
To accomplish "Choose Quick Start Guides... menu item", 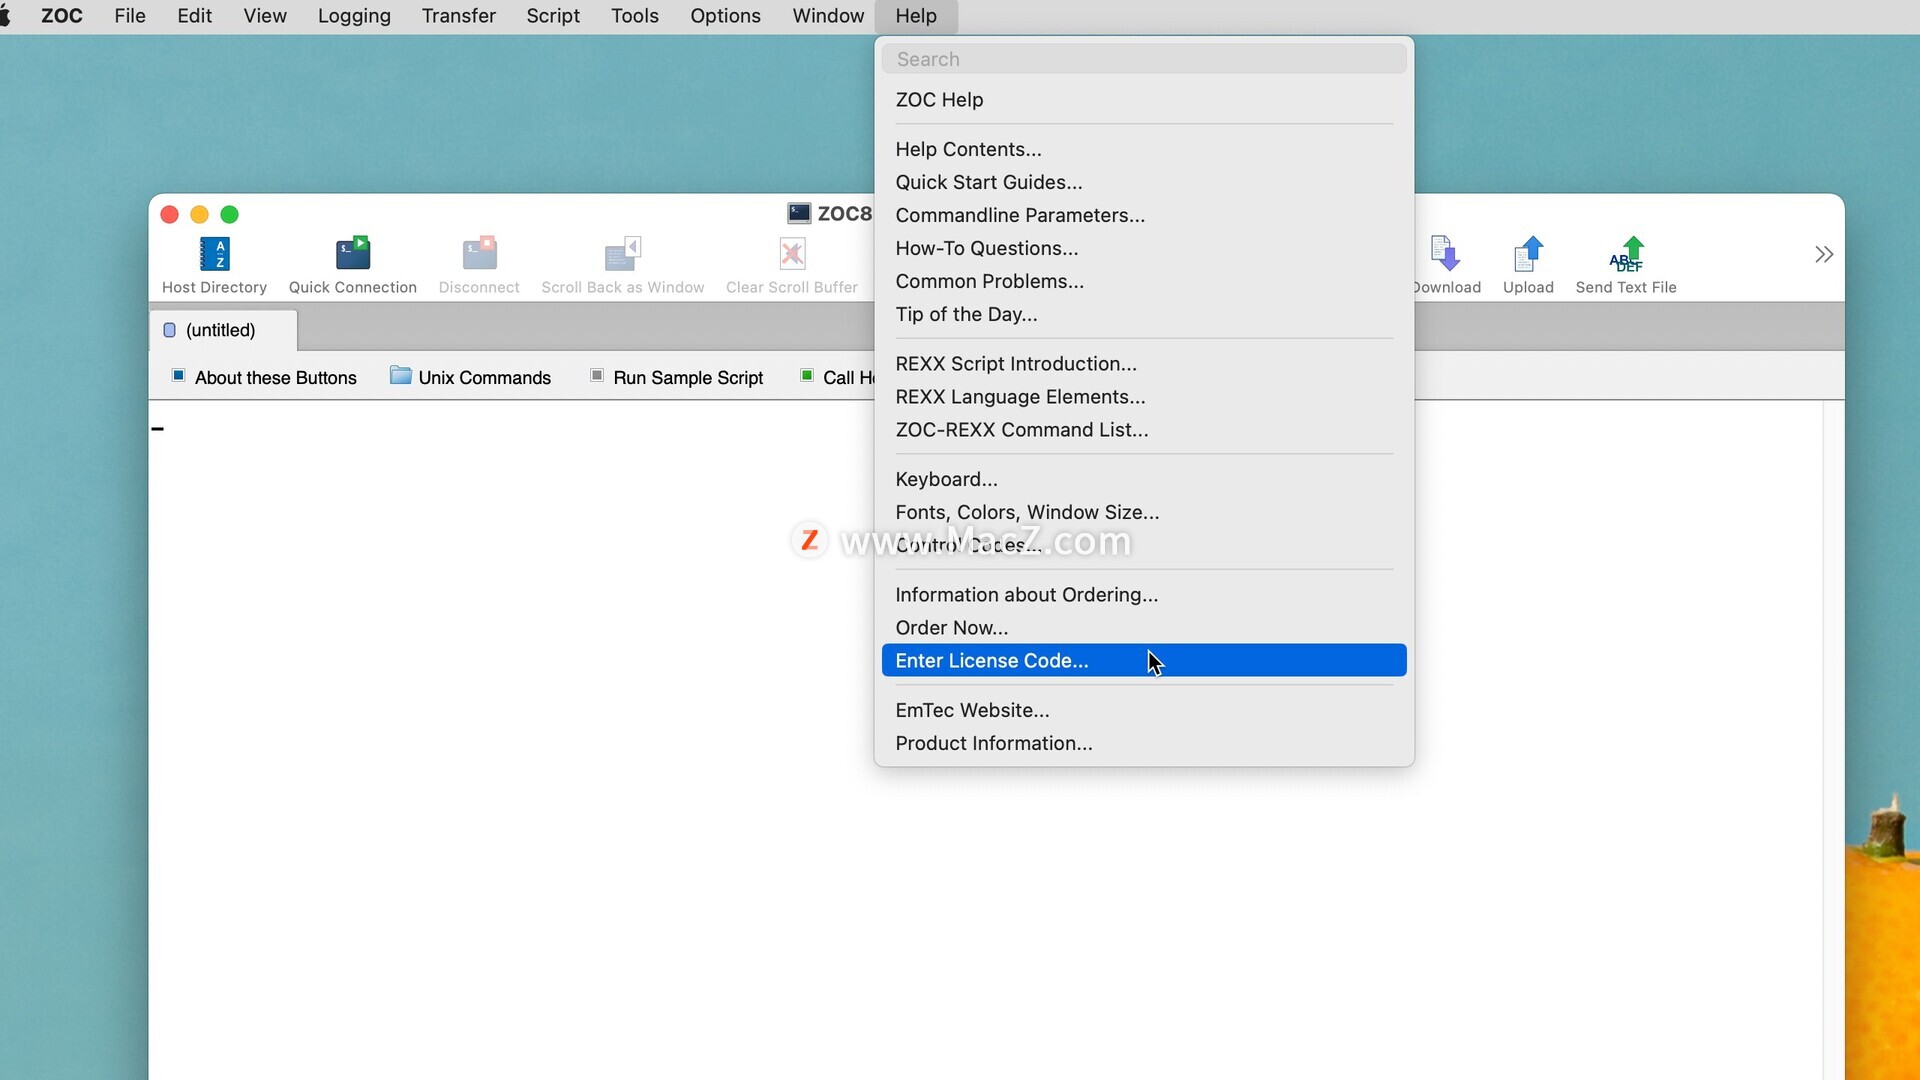I will click(x=1144, y=182).
